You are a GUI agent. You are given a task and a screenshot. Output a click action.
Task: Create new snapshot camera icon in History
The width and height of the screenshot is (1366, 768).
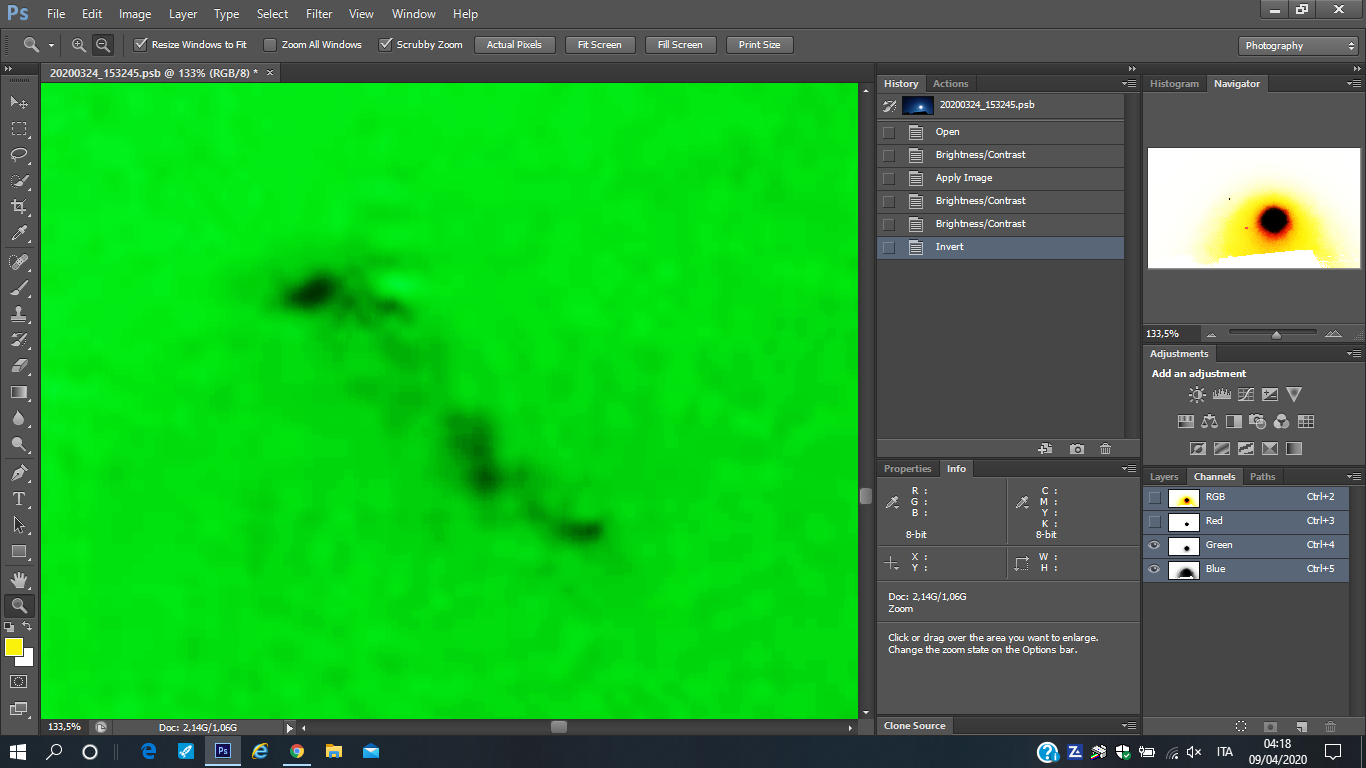click(1076, 449)
